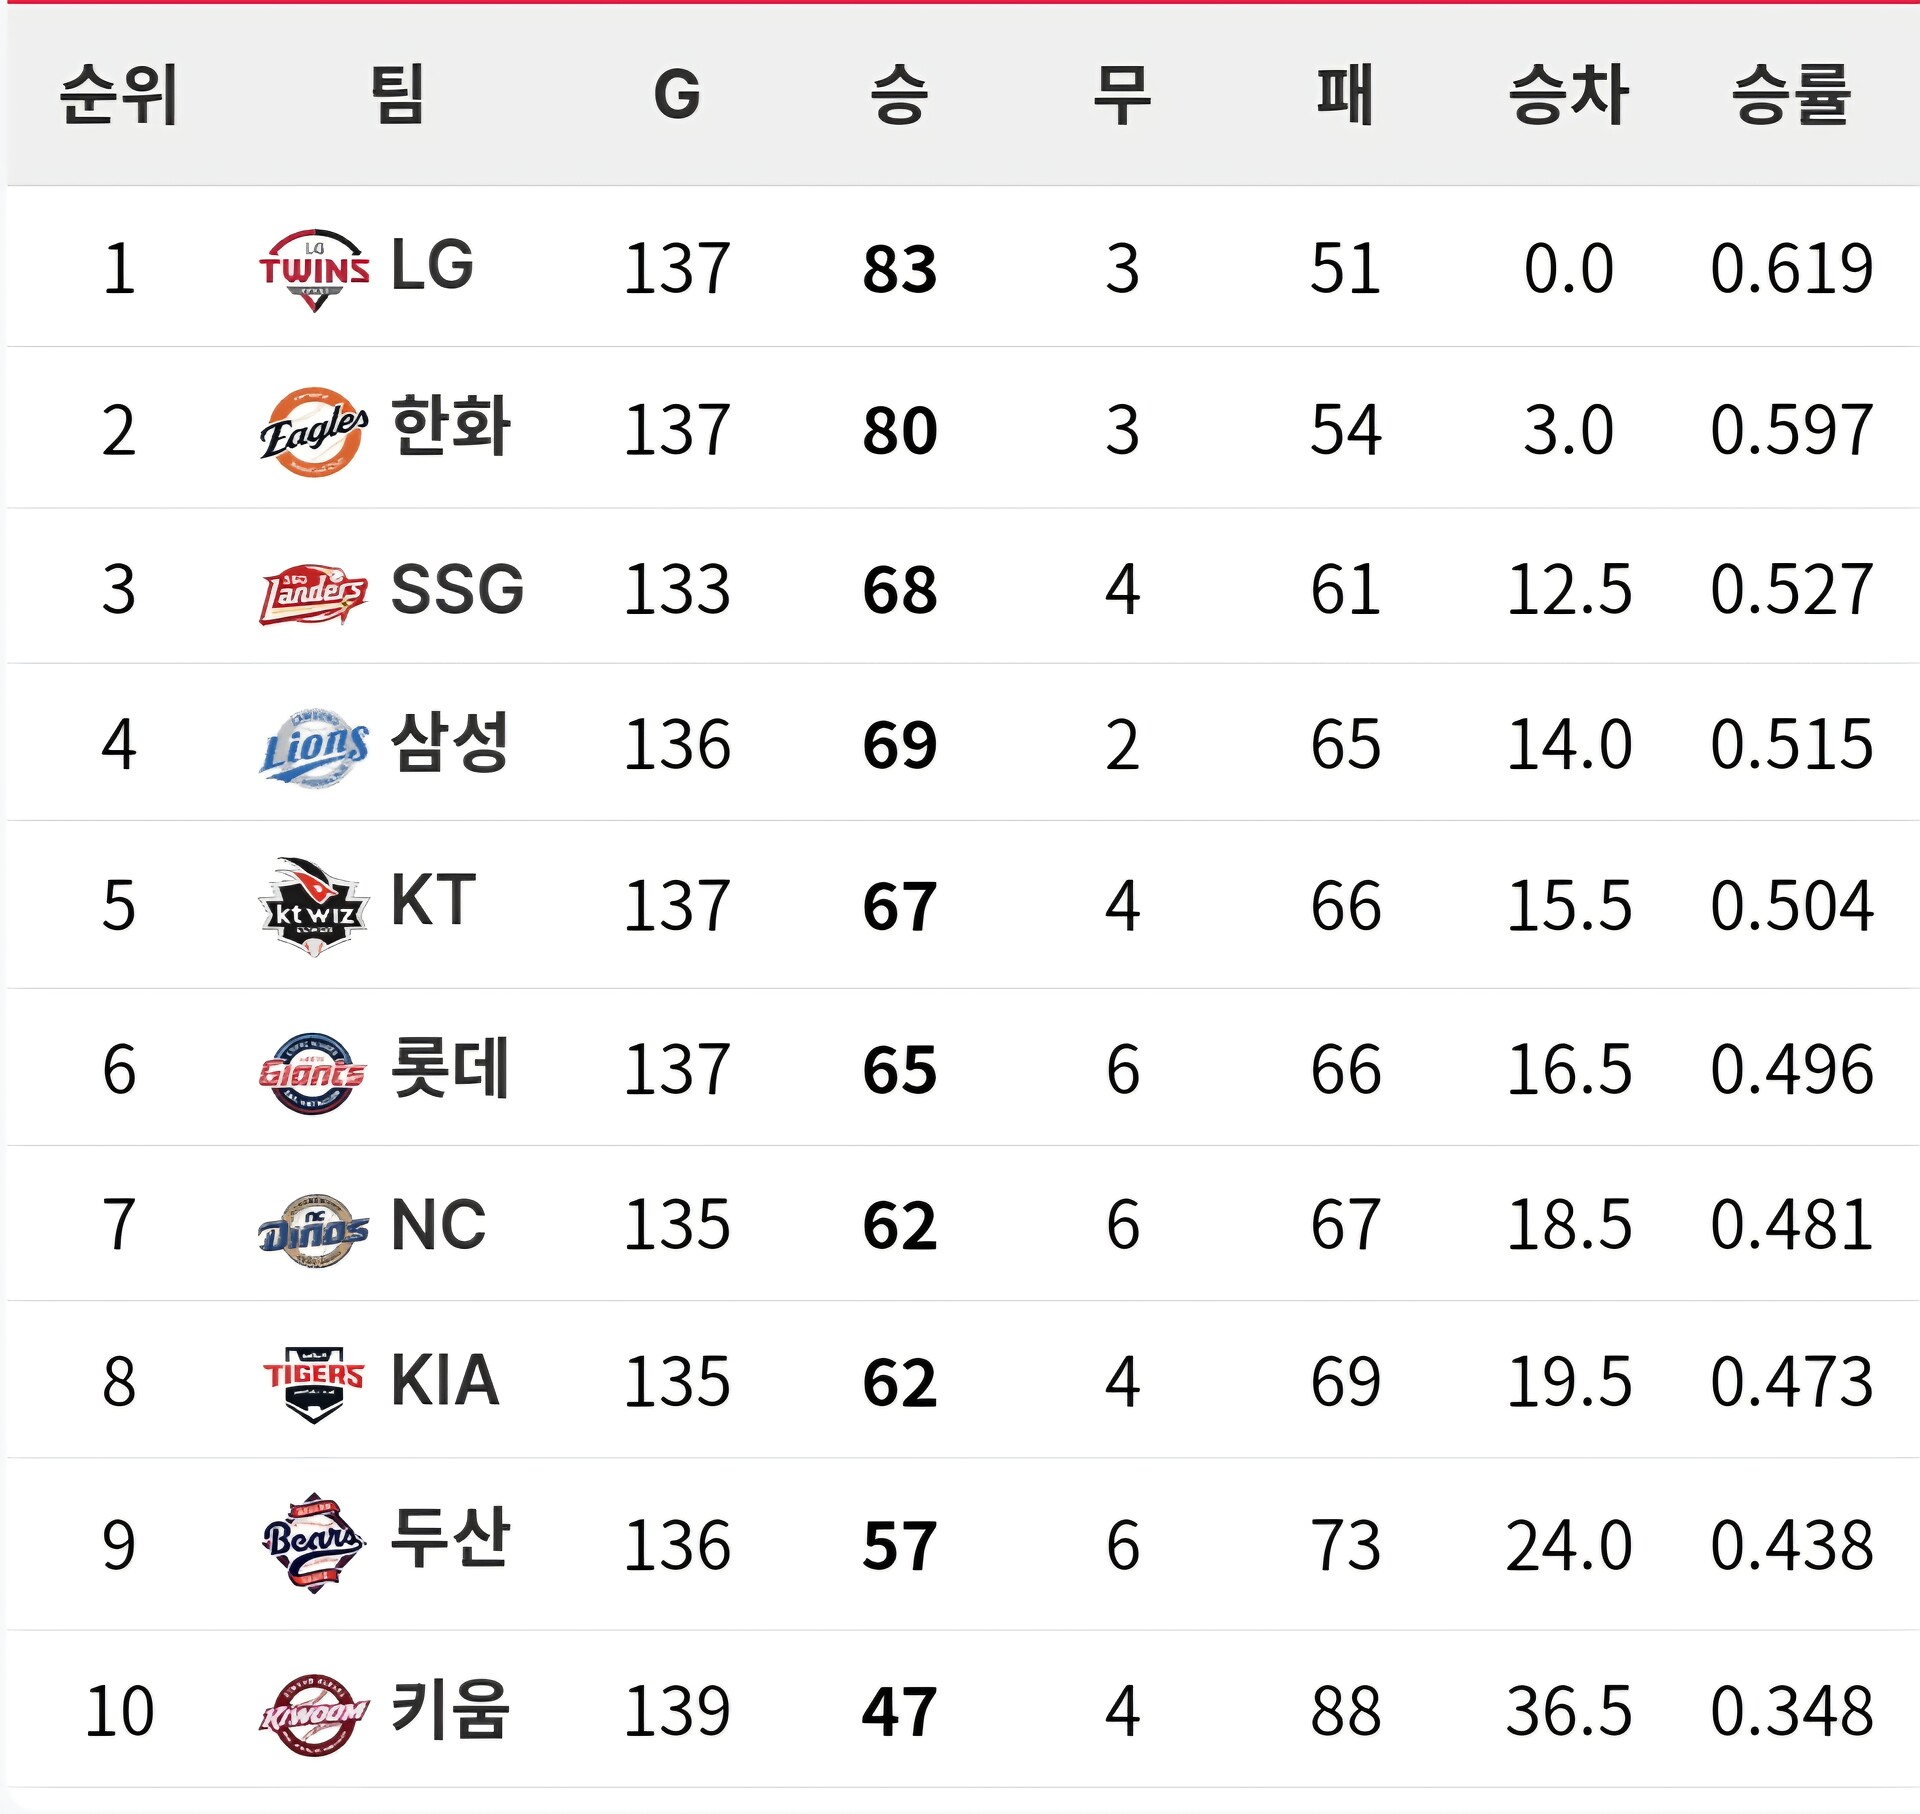
Task: Click the NC Dinos team logo
Action: pyautogui.click(x=314, y=1229)
